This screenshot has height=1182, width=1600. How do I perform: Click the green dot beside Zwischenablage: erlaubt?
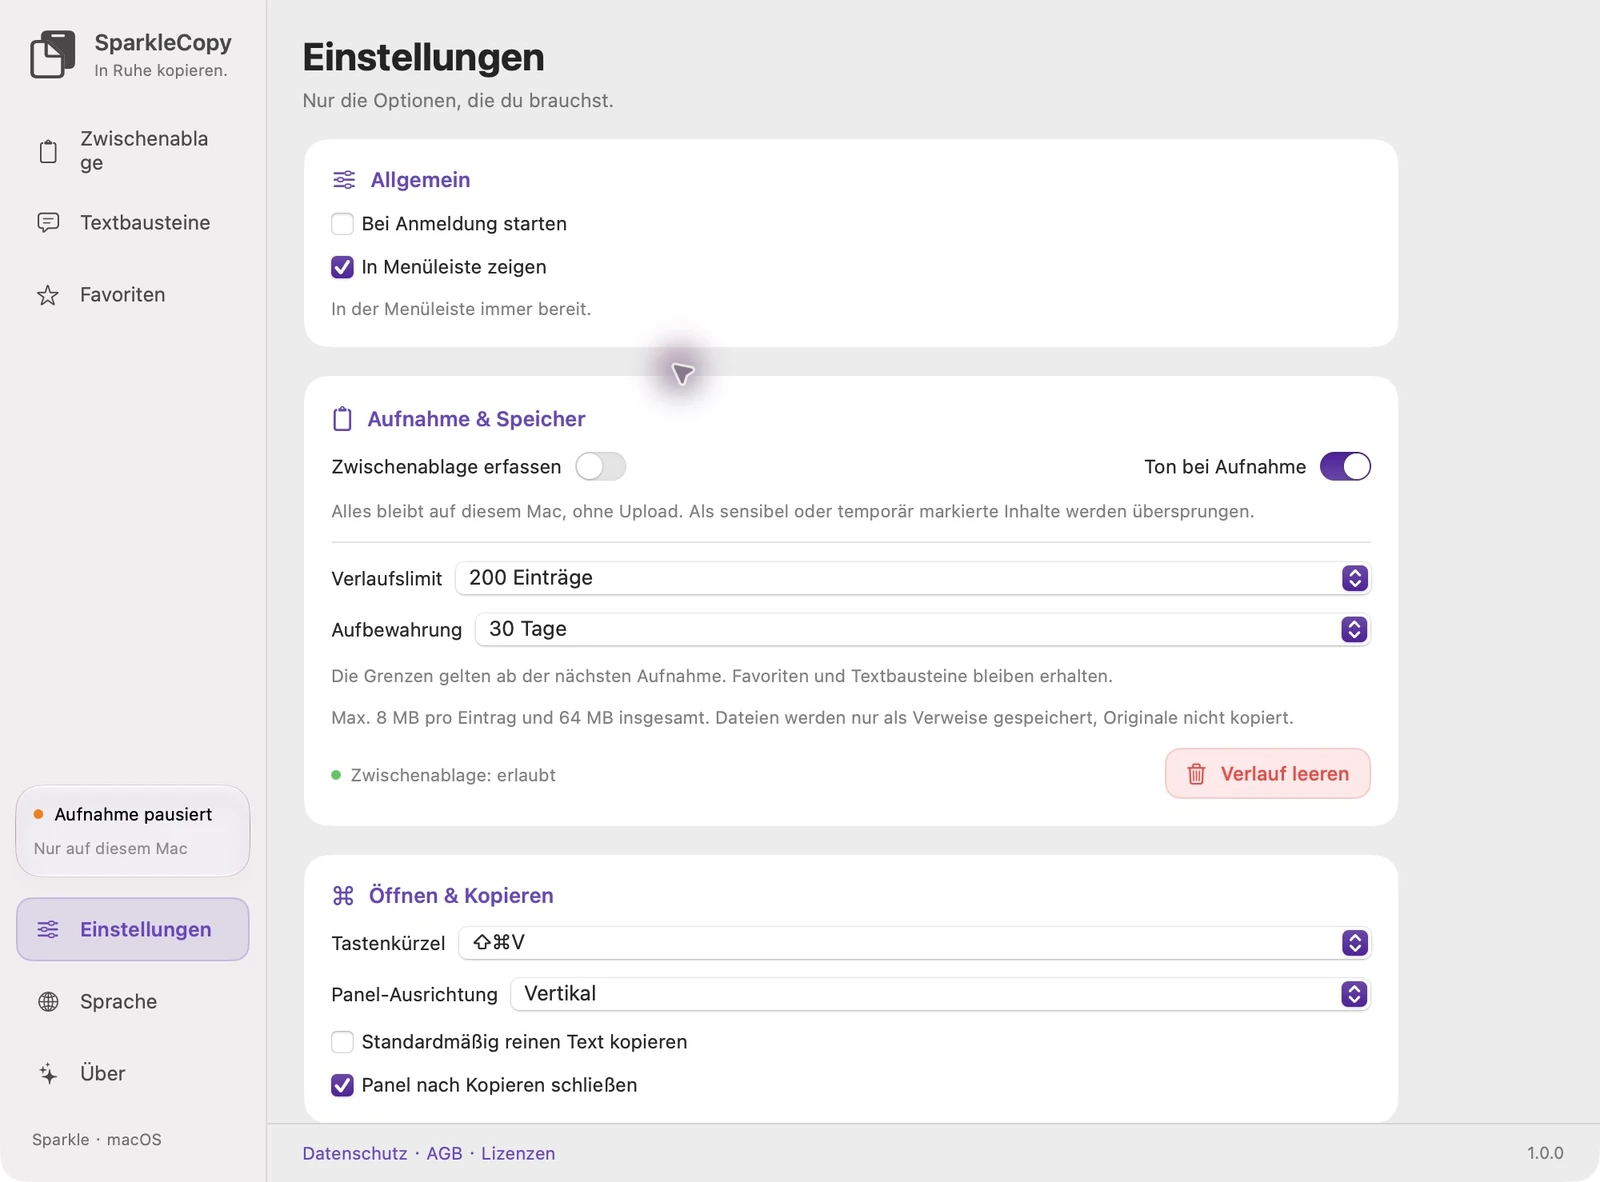[x=336, y=775]
